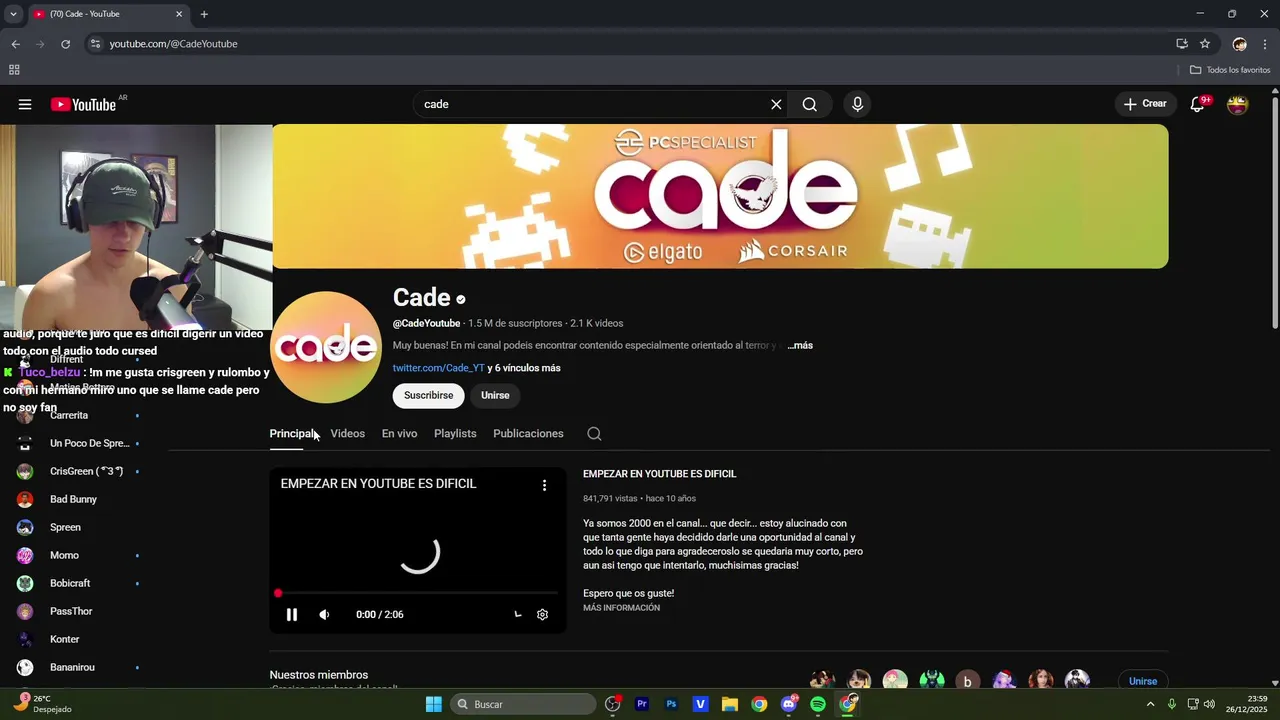This screenshot has width=1280, height=720.
Task: Open Spreen in subscriptions list
Action: point(65,527)
